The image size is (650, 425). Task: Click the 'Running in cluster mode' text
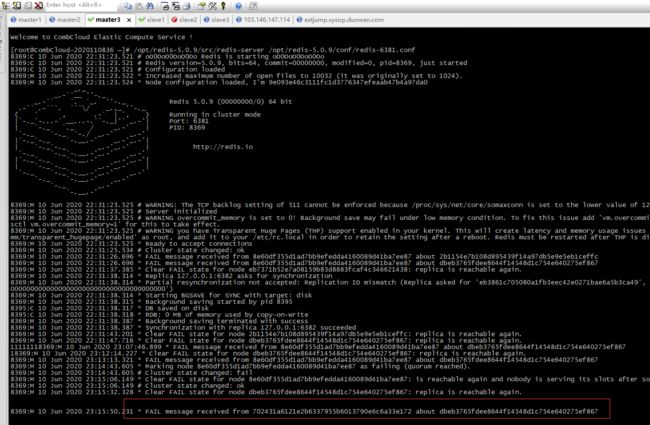point(215,114)
